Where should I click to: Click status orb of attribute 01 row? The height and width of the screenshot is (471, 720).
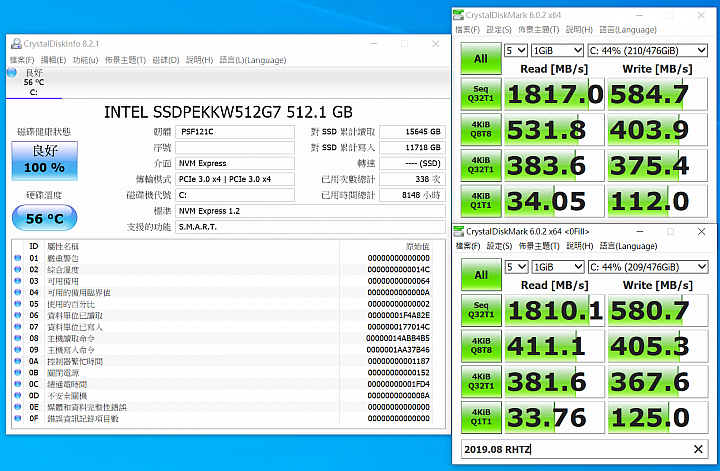click(x=17, y=258)
